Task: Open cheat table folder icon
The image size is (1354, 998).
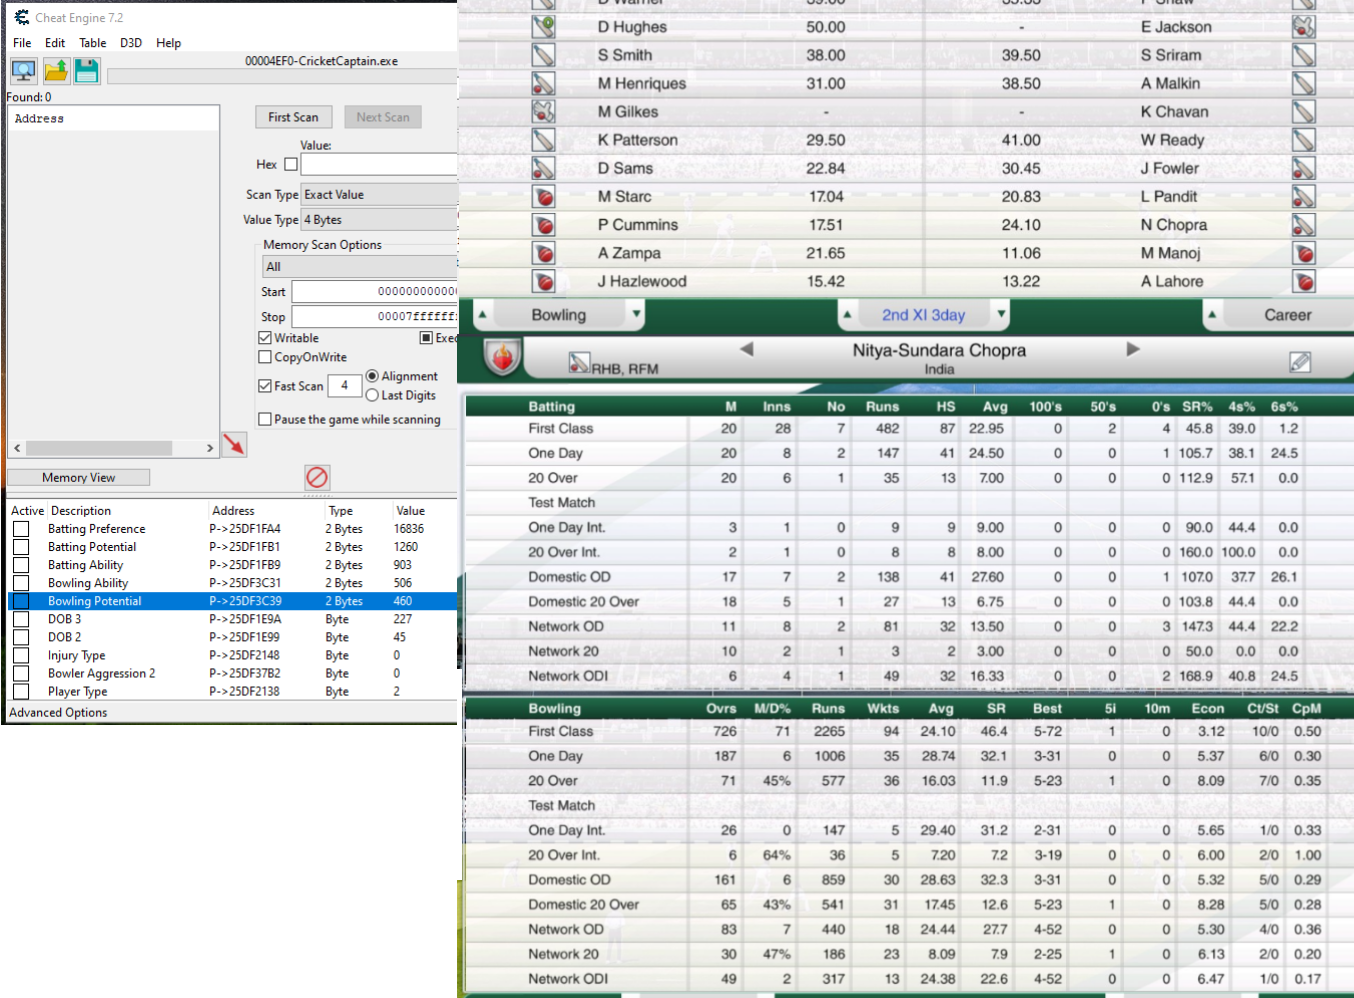Action: (56, 71)
